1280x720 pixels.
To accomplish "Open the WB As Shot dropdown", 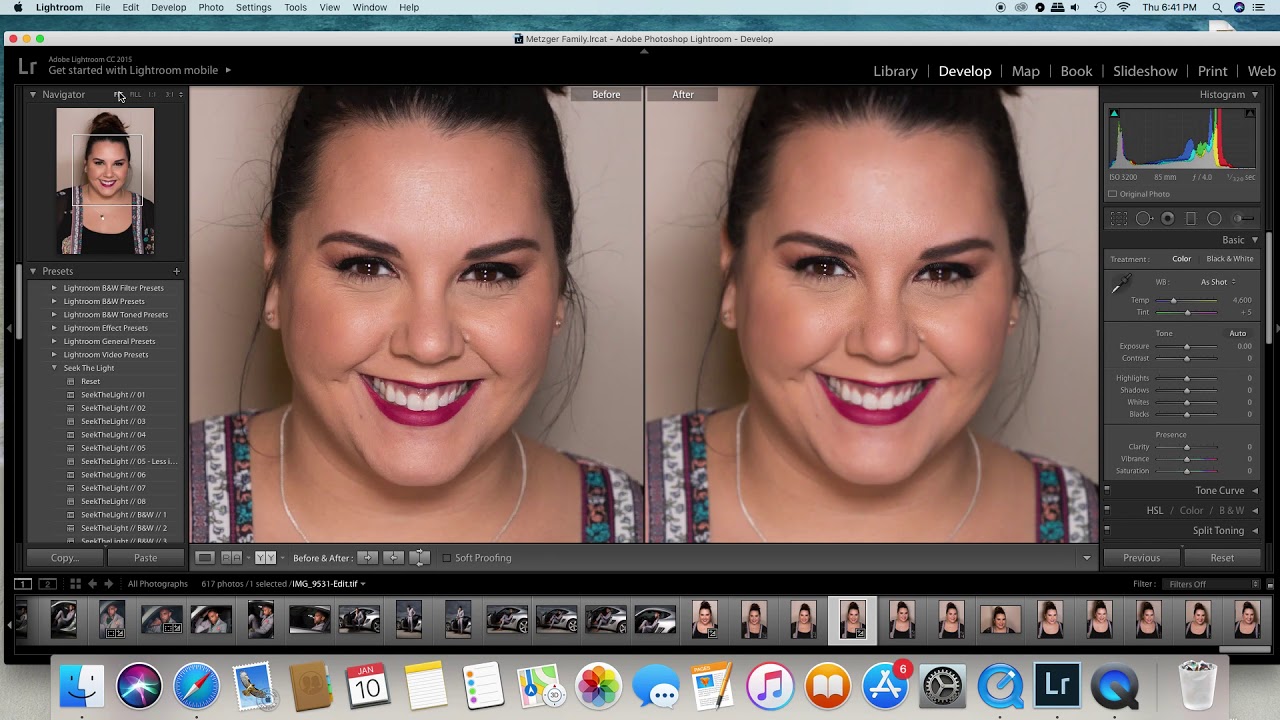I will 1218,282.
